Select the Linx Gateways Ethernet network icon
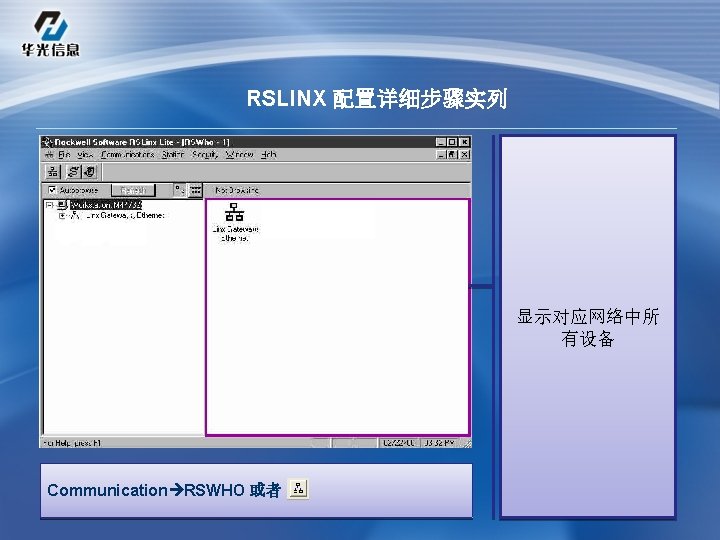The width and height of the screenshot is (720, 540). pos(235,212)
